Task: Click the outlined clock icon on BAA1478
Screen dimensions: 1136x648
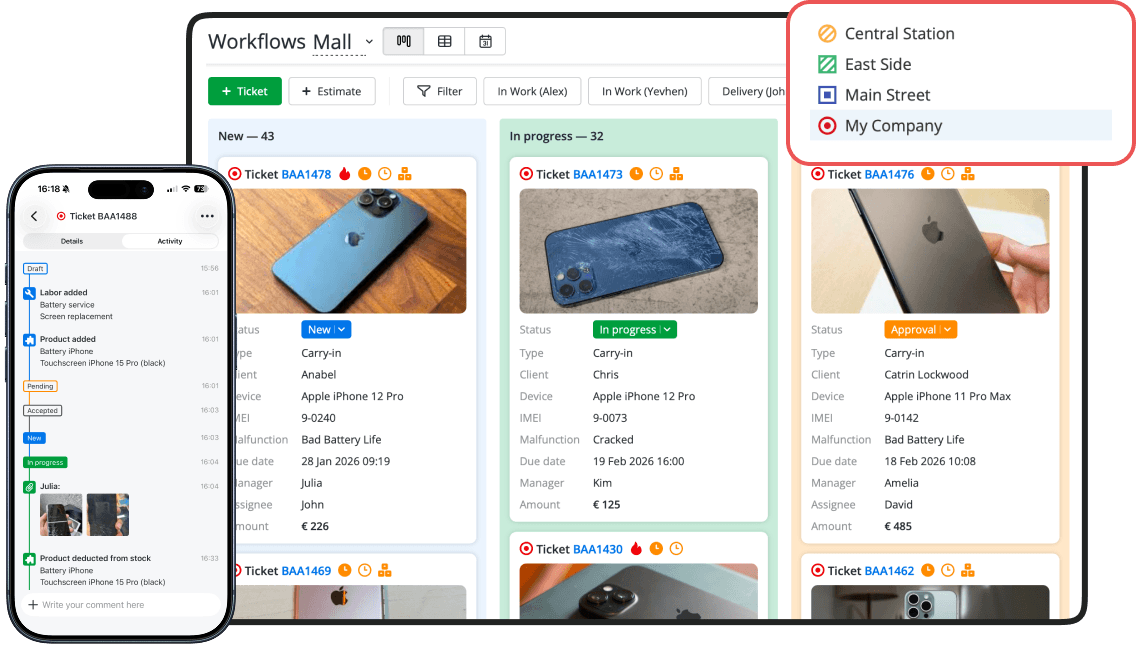Action: point(385,173)
